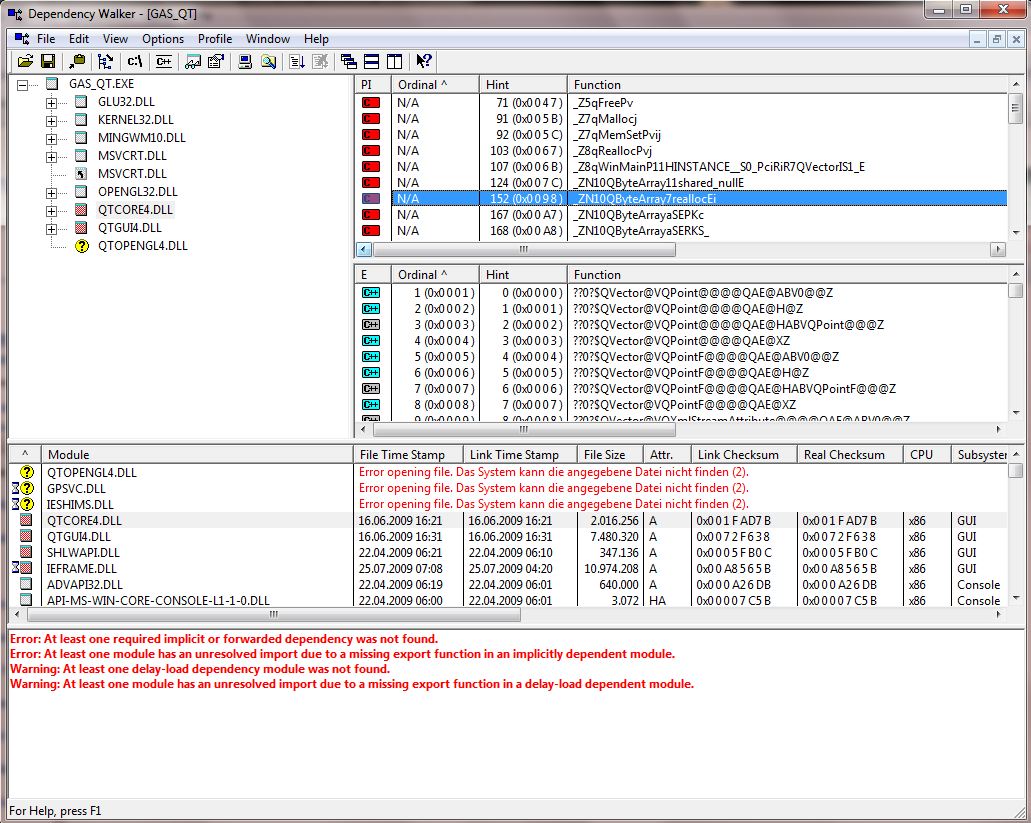The width and height of the screenshot is (1031, 823).
Task: Click yellow question mark icon of QTOPENGL4.DLL in tree
Action: tap(82, 246)
